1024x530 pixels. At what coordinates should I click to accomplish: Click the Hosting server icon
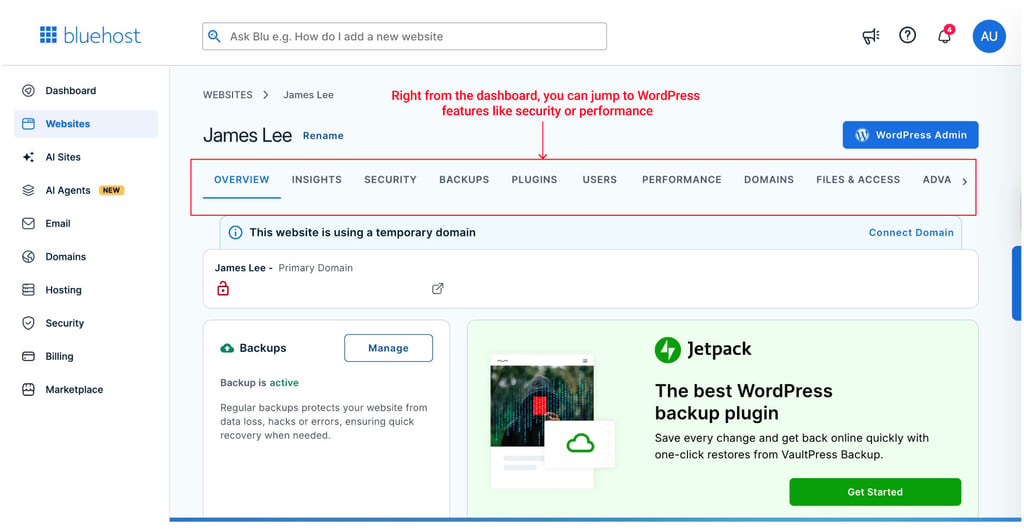coord(28,290)
